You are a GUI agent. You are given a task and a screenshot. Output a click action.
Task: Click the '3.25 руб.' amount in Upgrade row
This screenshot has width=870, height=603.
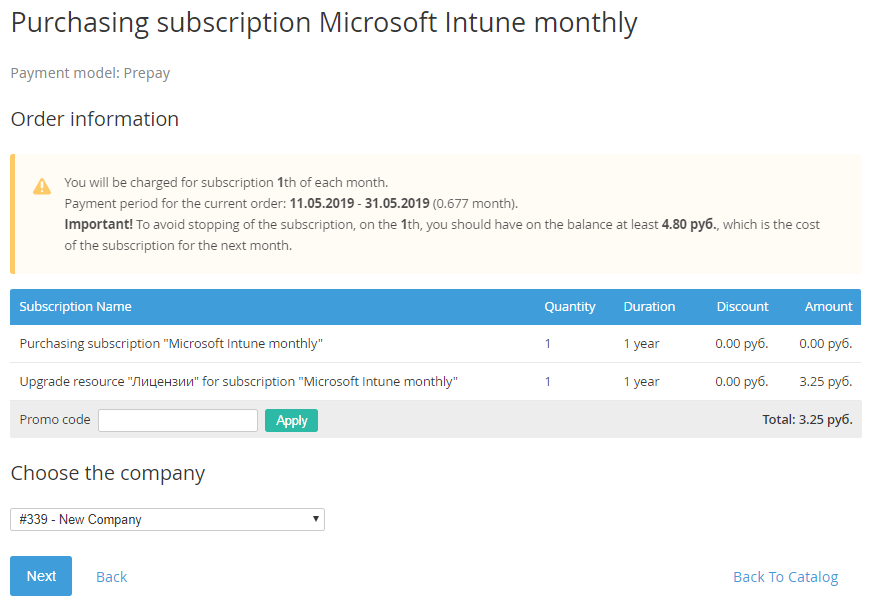tap(826, 382)
